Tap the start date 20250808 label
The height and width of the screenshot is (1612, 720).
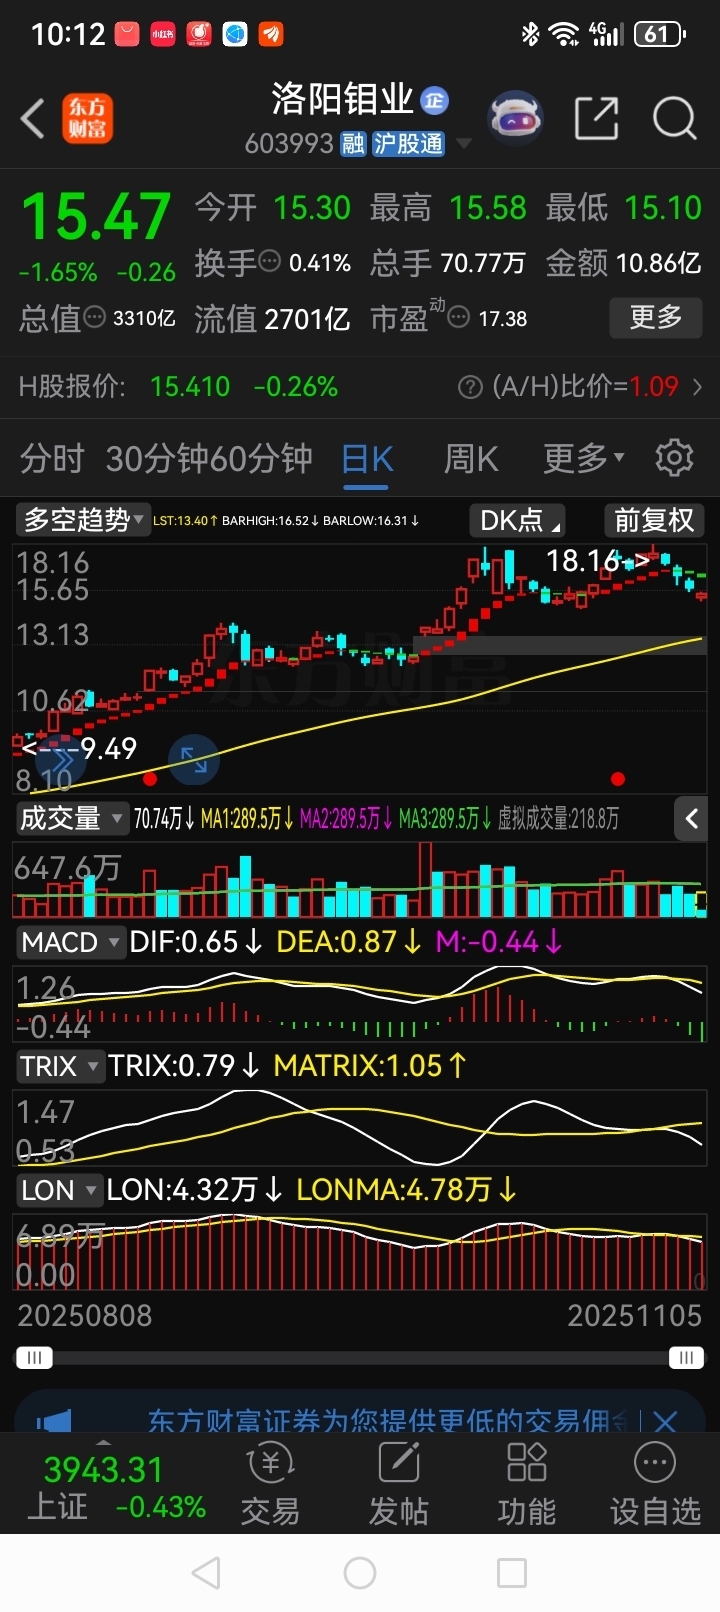tap(85, 1315)
